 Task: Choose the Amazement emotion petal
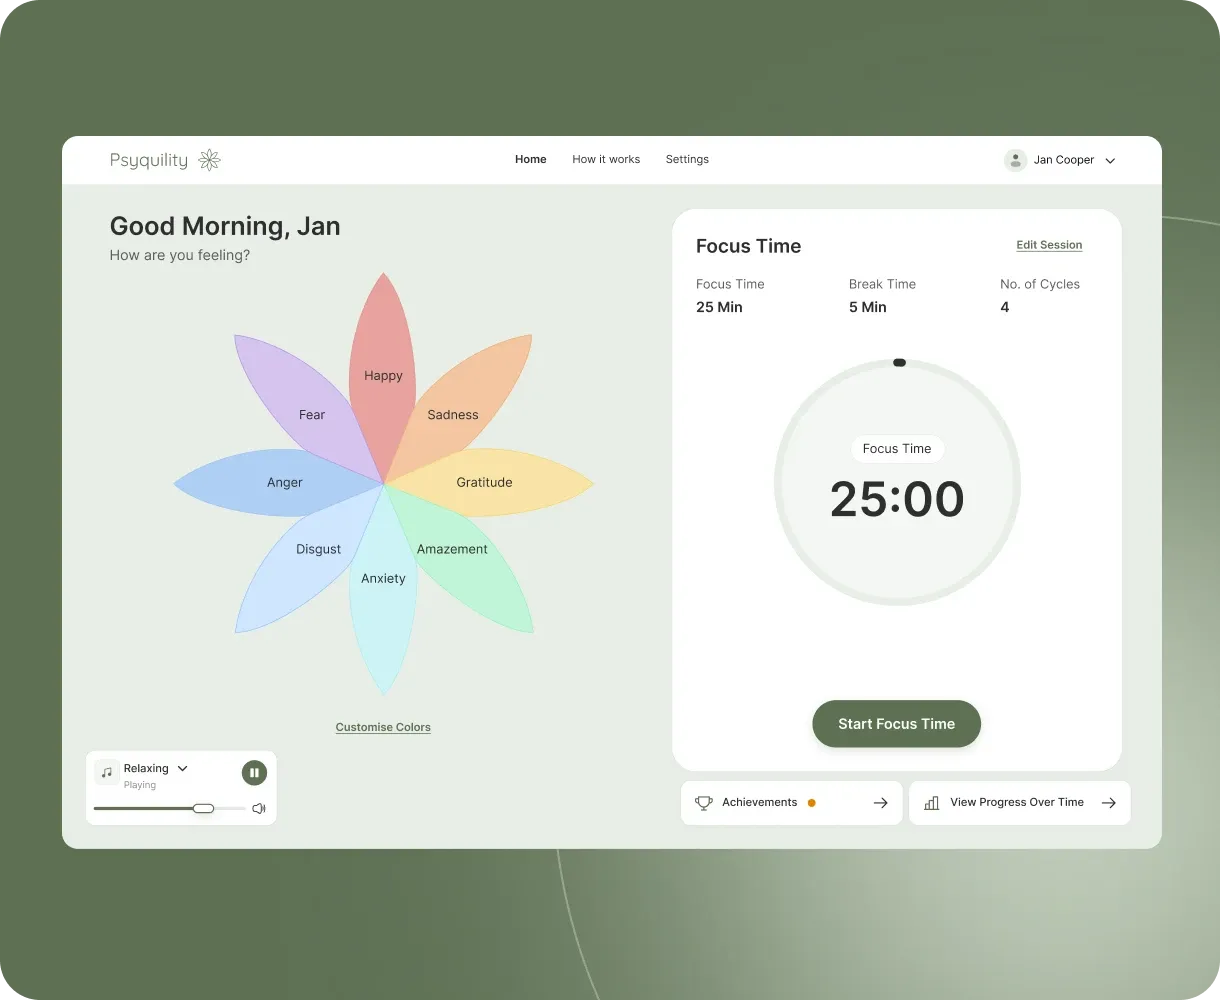pyautogui.click(x=453, y=549)
